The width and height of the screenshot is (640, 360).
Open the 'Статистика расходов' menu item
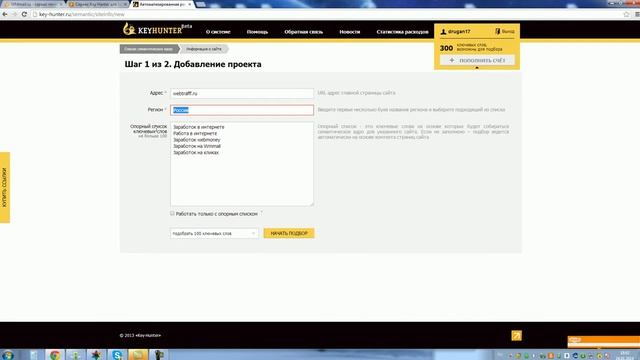[x=402, y=31]
